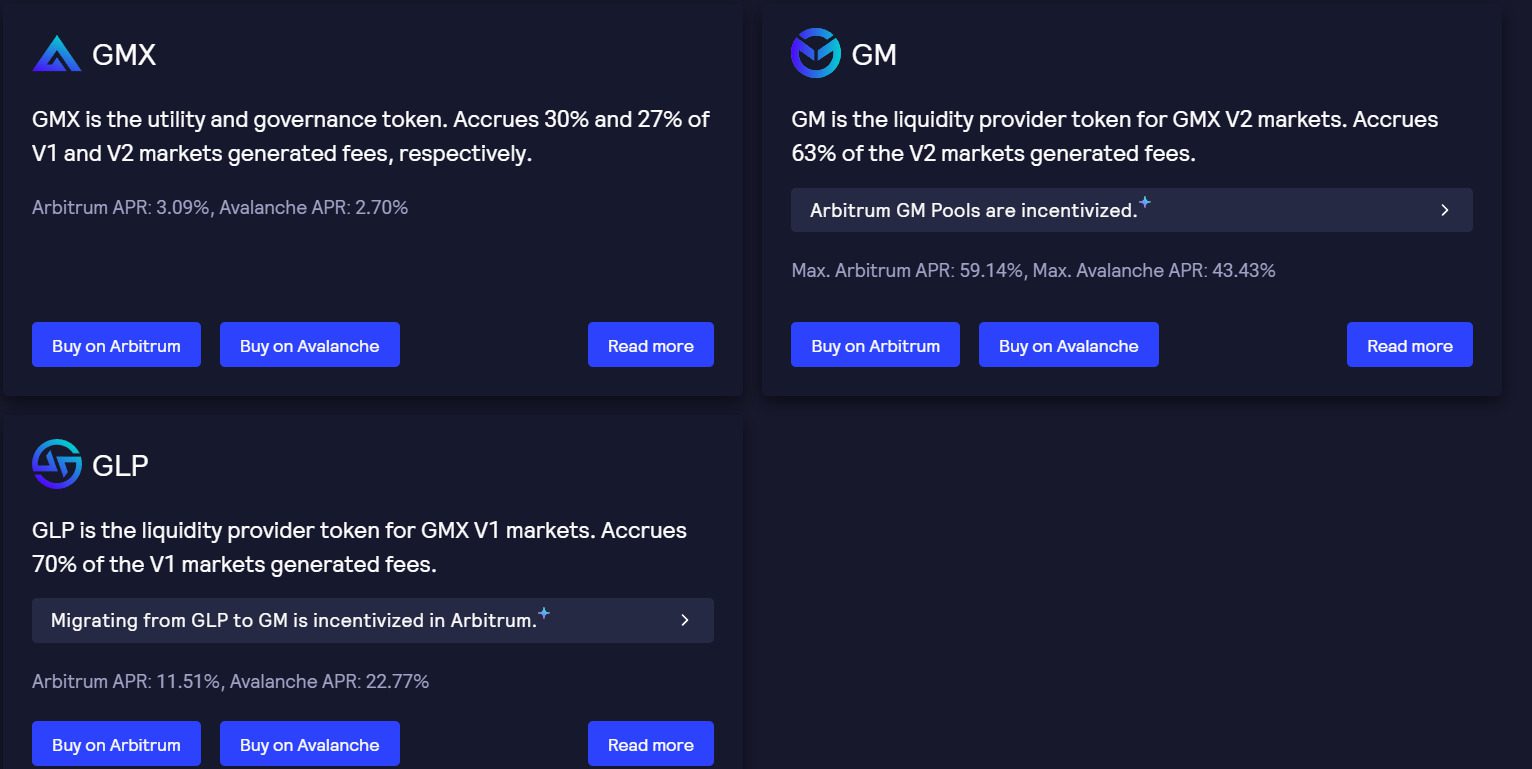Open the 'Arbitrum GM Pools are incentivized' text
Viewport: 1532px width, 769px height.
(x=973, y=211)
